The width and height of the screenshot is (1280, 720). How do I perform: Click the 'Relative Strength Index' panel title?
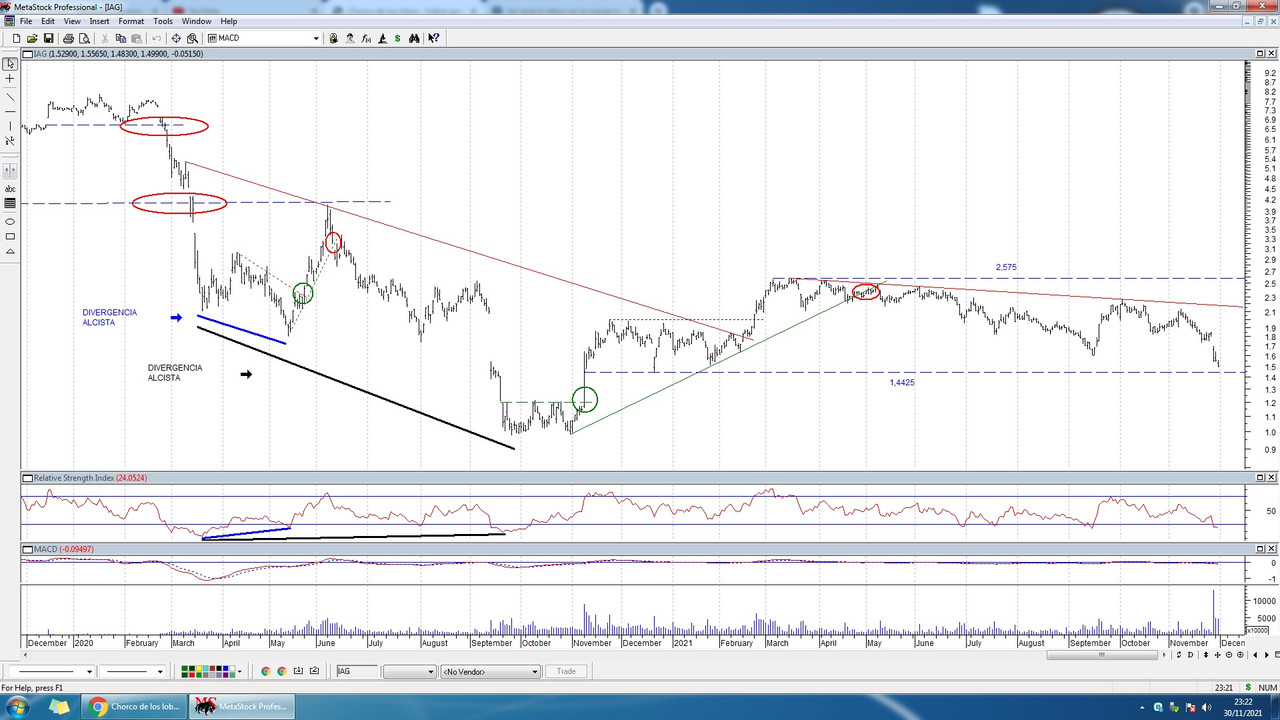[x=74, y=478]
